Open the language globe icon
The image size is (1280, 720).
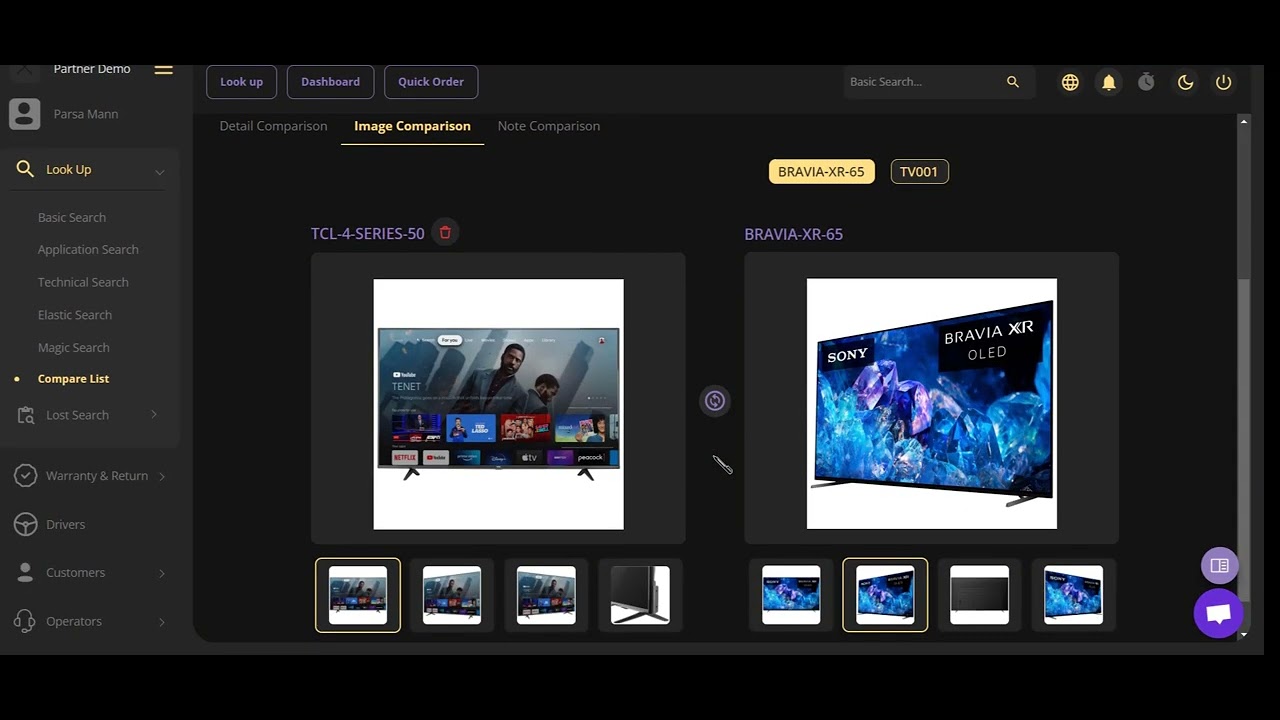[1070, 82]
